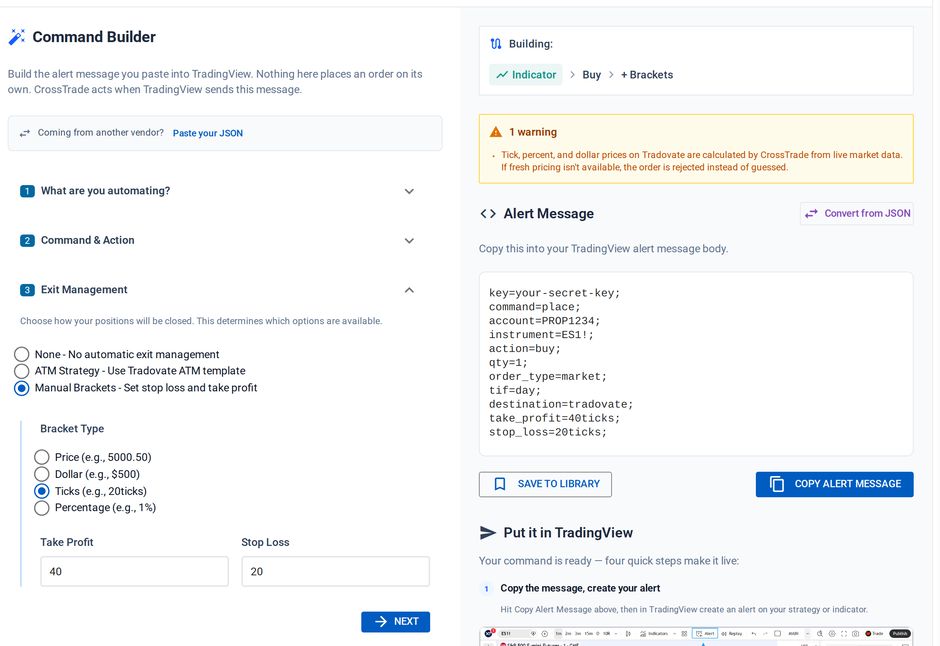Click the magic wand Command Builder icon
This screenshot has width=940, height=646.
click(x=17, y=37)
